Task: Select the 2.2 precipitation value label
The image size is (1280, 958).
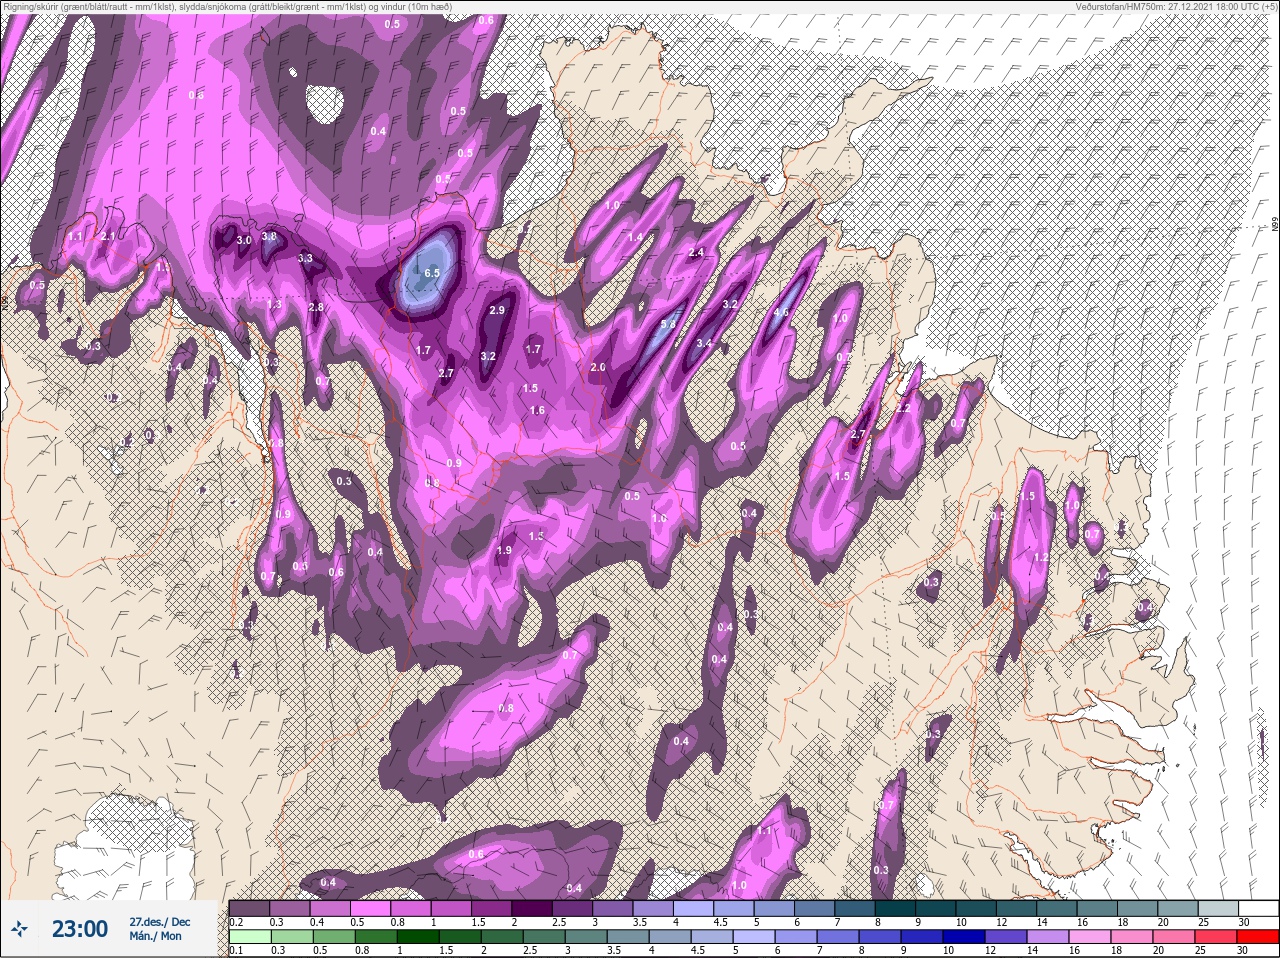Action: [903, 408]
